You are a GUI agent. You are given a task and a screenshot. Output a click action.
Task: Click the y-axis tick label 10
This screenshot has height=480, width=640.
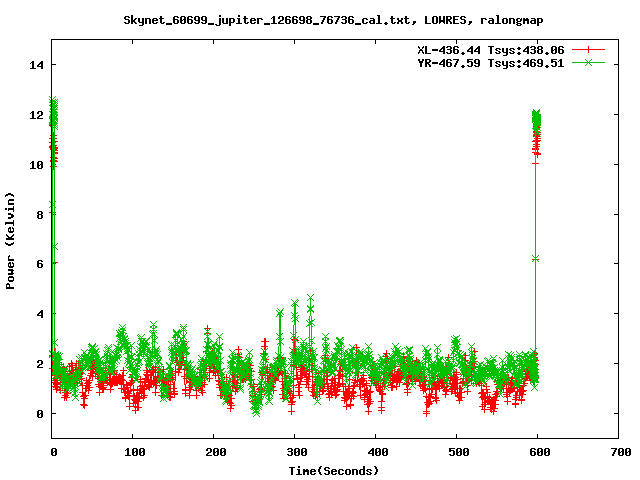pos(36,165)
